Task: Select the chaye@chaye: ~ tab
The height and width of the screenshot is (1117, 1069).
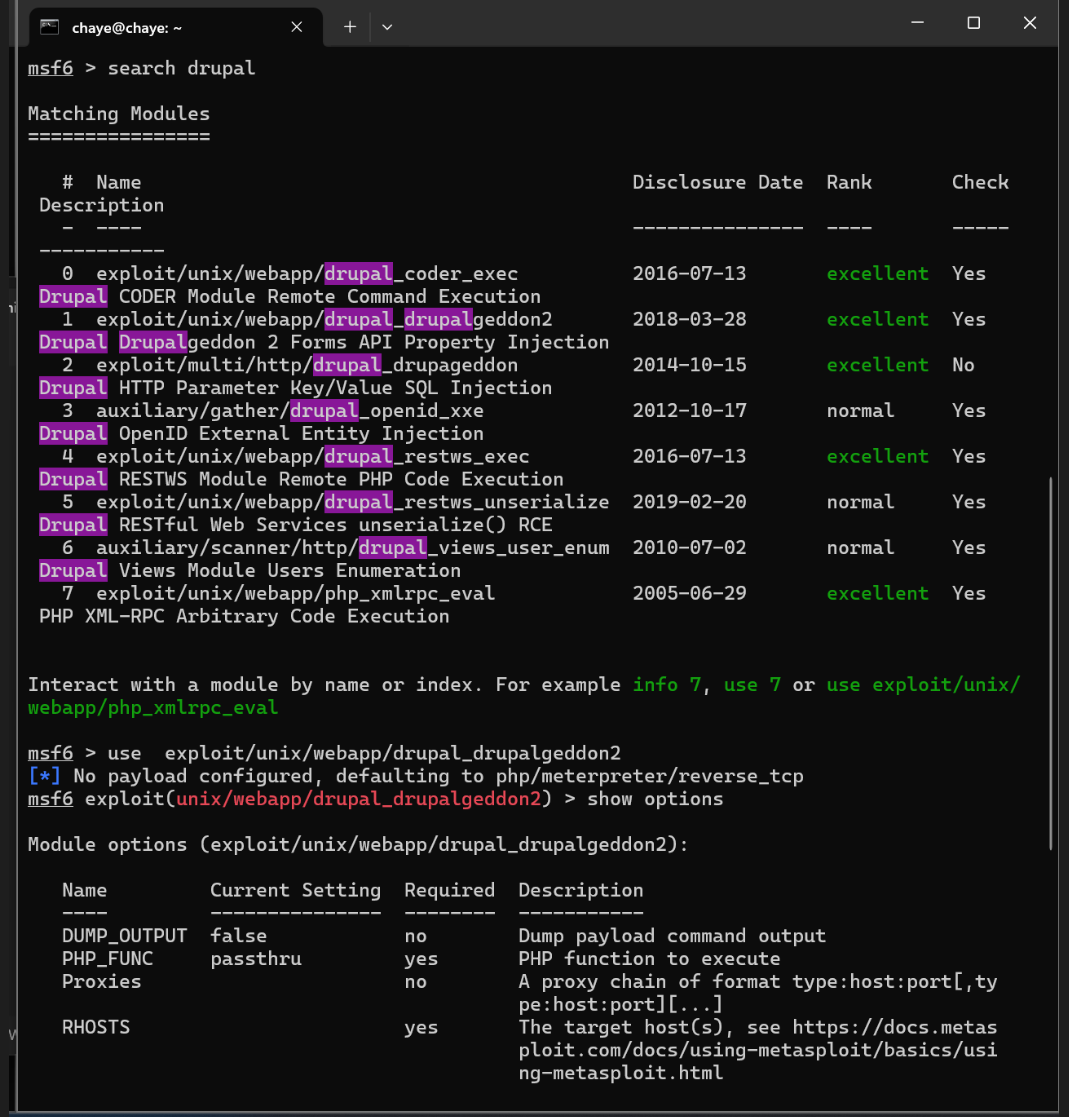Action: 175,27
